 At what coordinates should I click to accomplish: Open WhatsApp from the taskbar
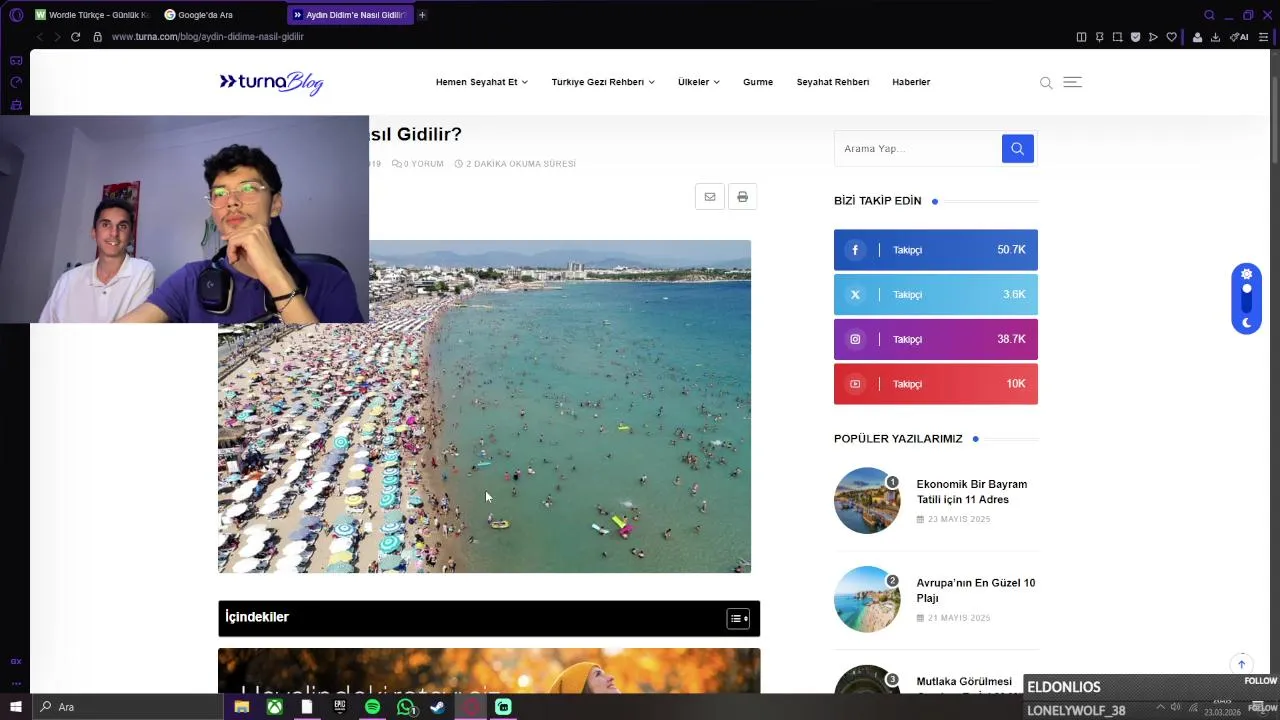pos(405,707)
